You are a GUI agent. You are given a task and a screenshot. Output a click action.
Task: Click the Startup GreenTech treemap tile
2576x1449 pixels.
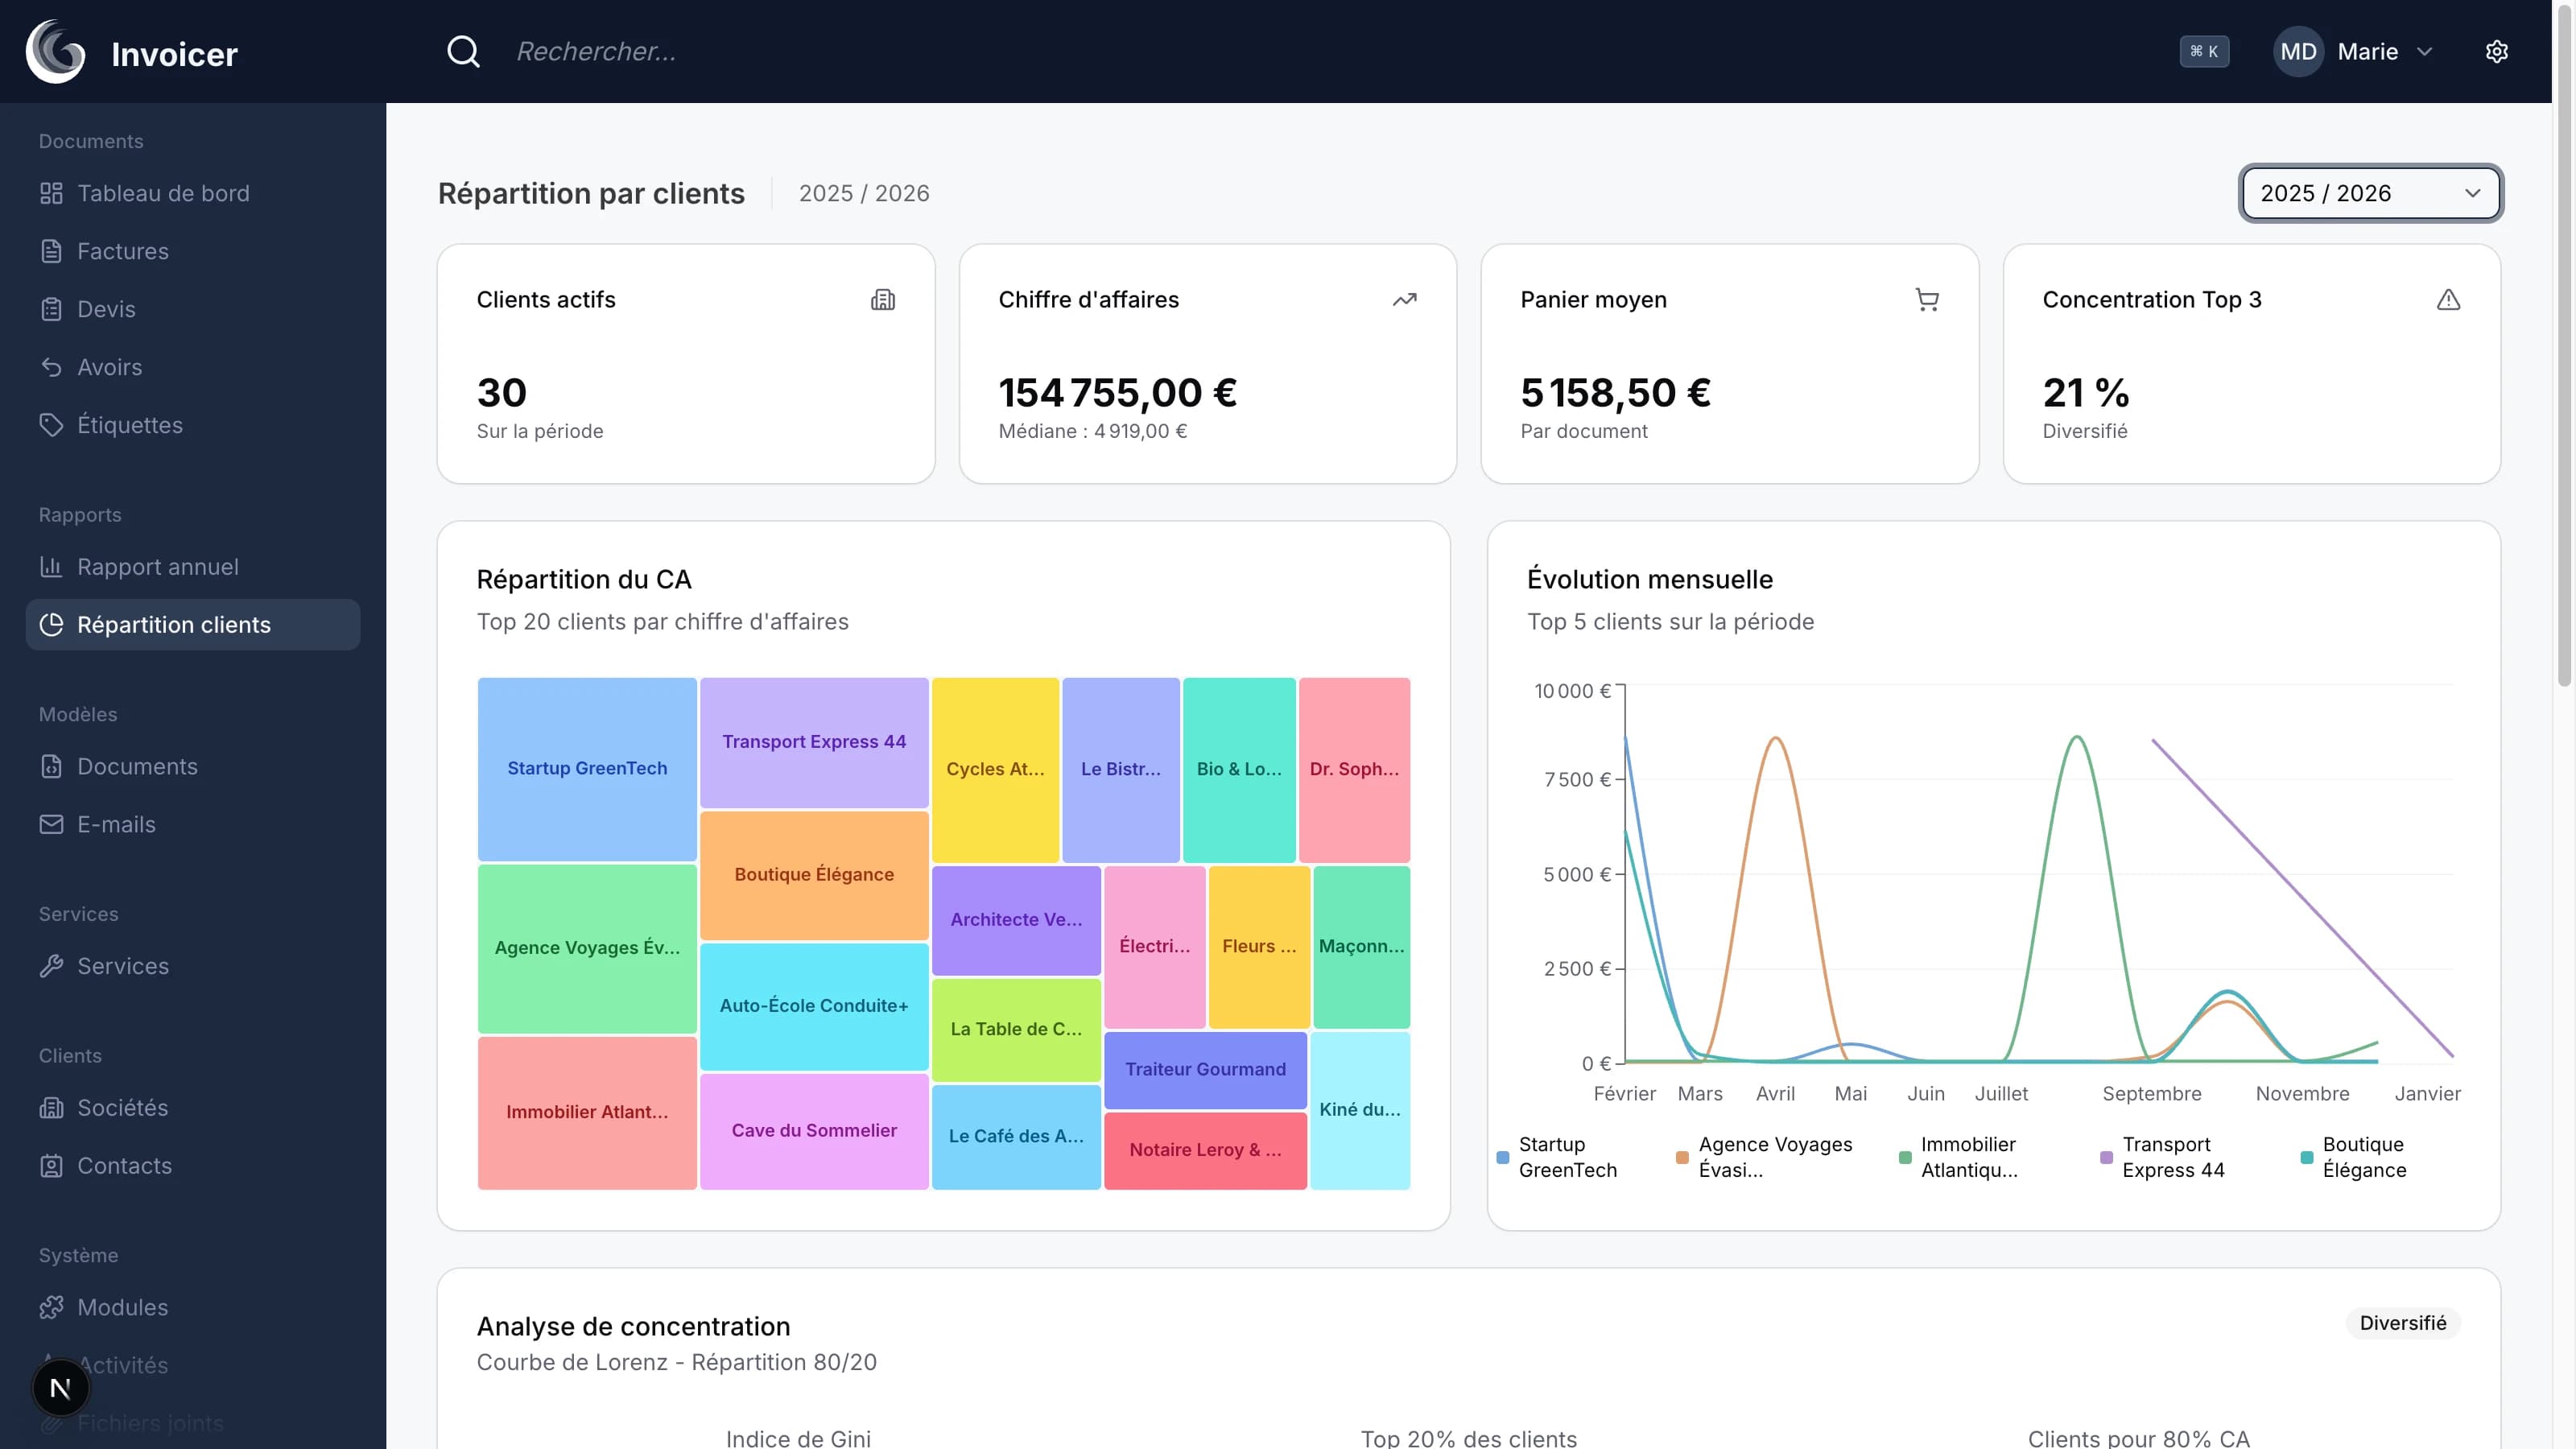tap(587, 768)
